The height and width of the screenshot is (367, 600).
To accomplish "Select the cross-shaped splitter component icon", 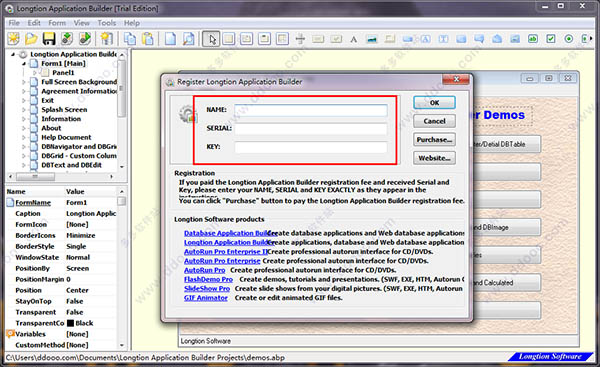I will [300, 39].
